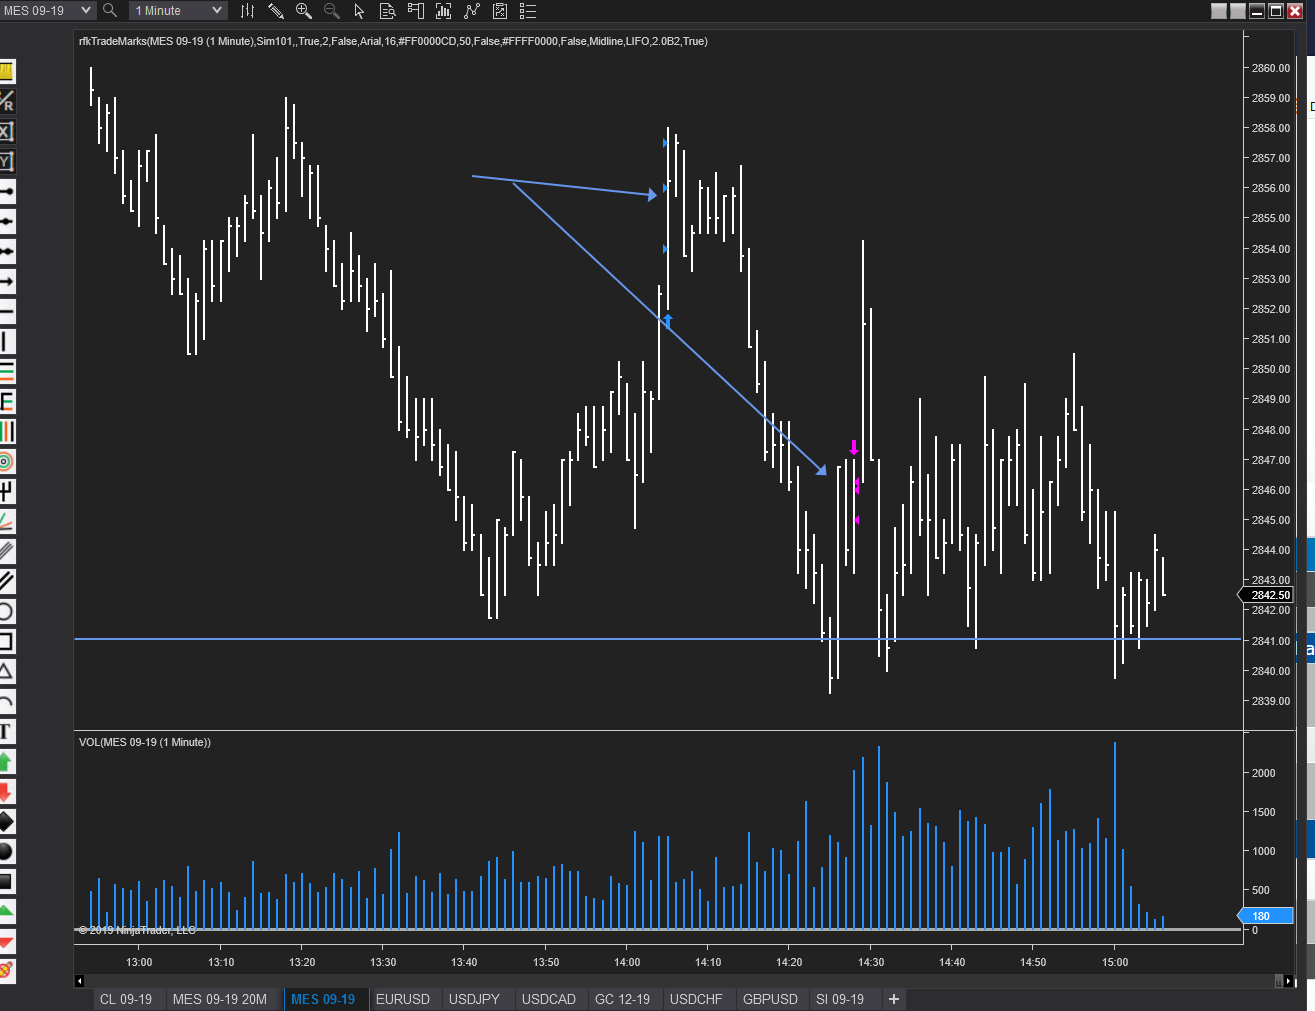The image size is (1315, 1011).
Task: Open the data box icon
Action: [388, 11]
